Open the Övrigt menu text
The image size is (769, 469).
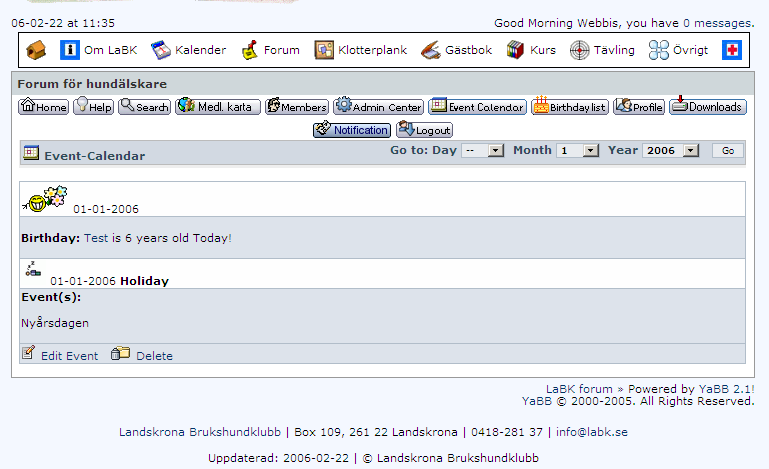[691, 50]
